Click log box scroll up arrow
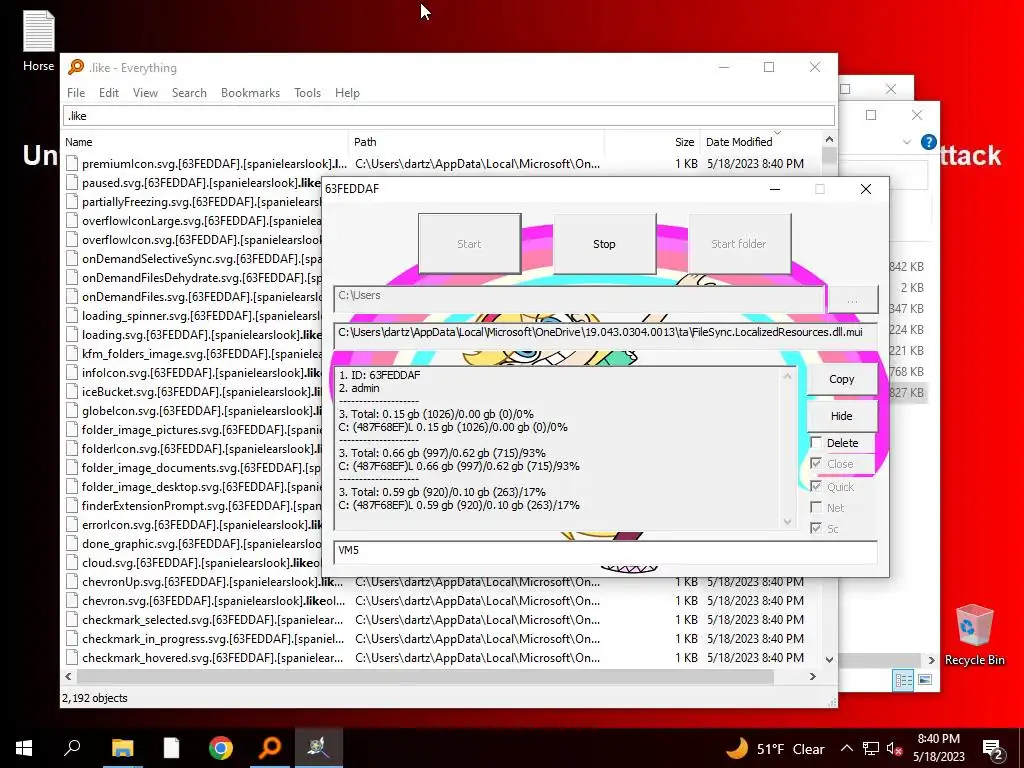The image size is (1024, 768). pyautogui.click(x=787, y=376)
